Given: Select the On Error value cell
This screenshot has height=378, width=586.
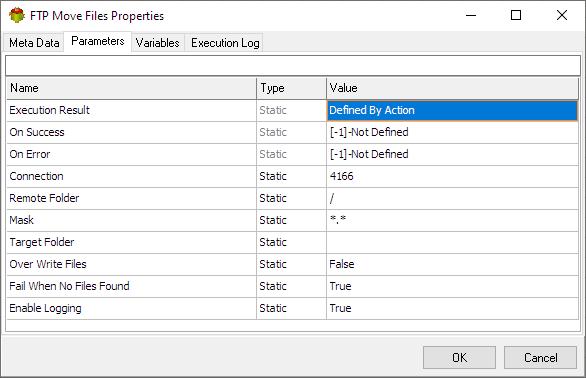Looking at the screenshot, I should (x=452, y=154).
